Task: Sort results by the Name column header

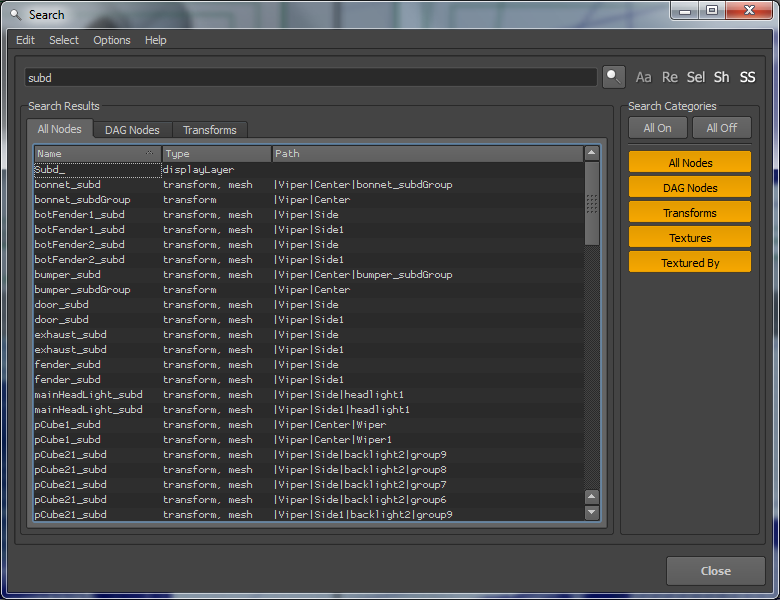Action: 97,154
